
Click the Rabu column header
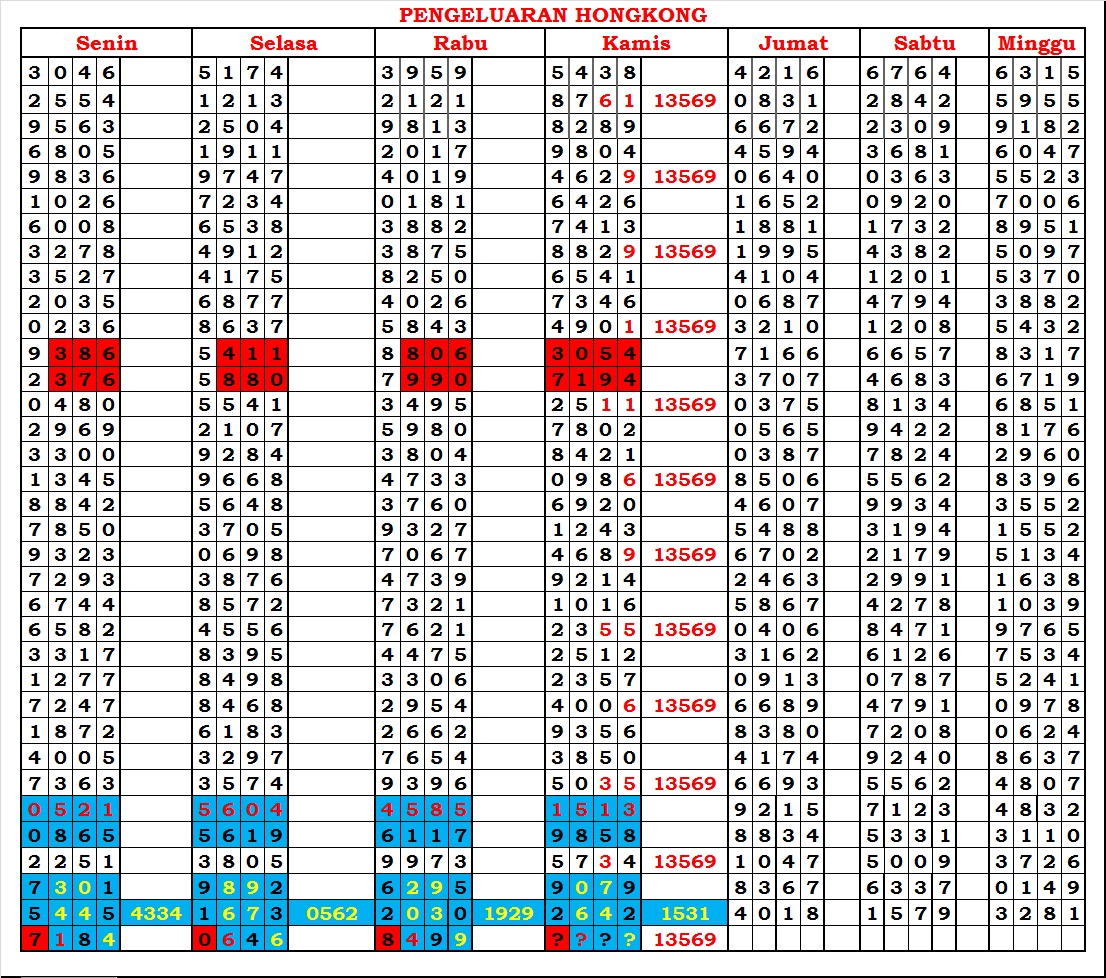pyautogui.click(x=460, y=43)
